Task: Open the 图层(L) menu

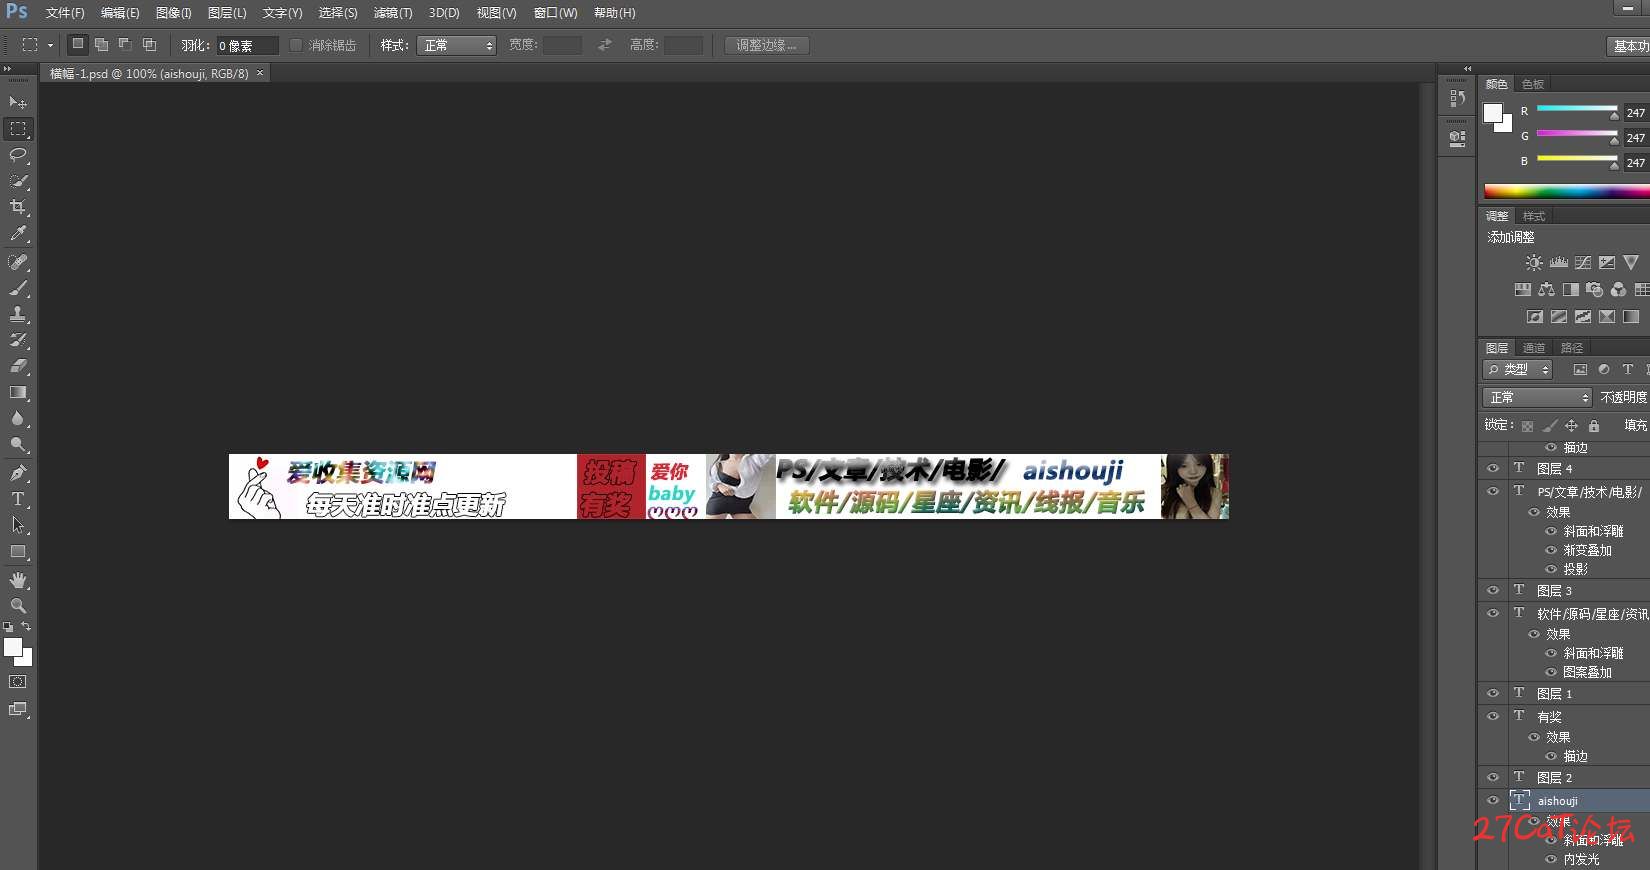Action: (x=227, y=13)
